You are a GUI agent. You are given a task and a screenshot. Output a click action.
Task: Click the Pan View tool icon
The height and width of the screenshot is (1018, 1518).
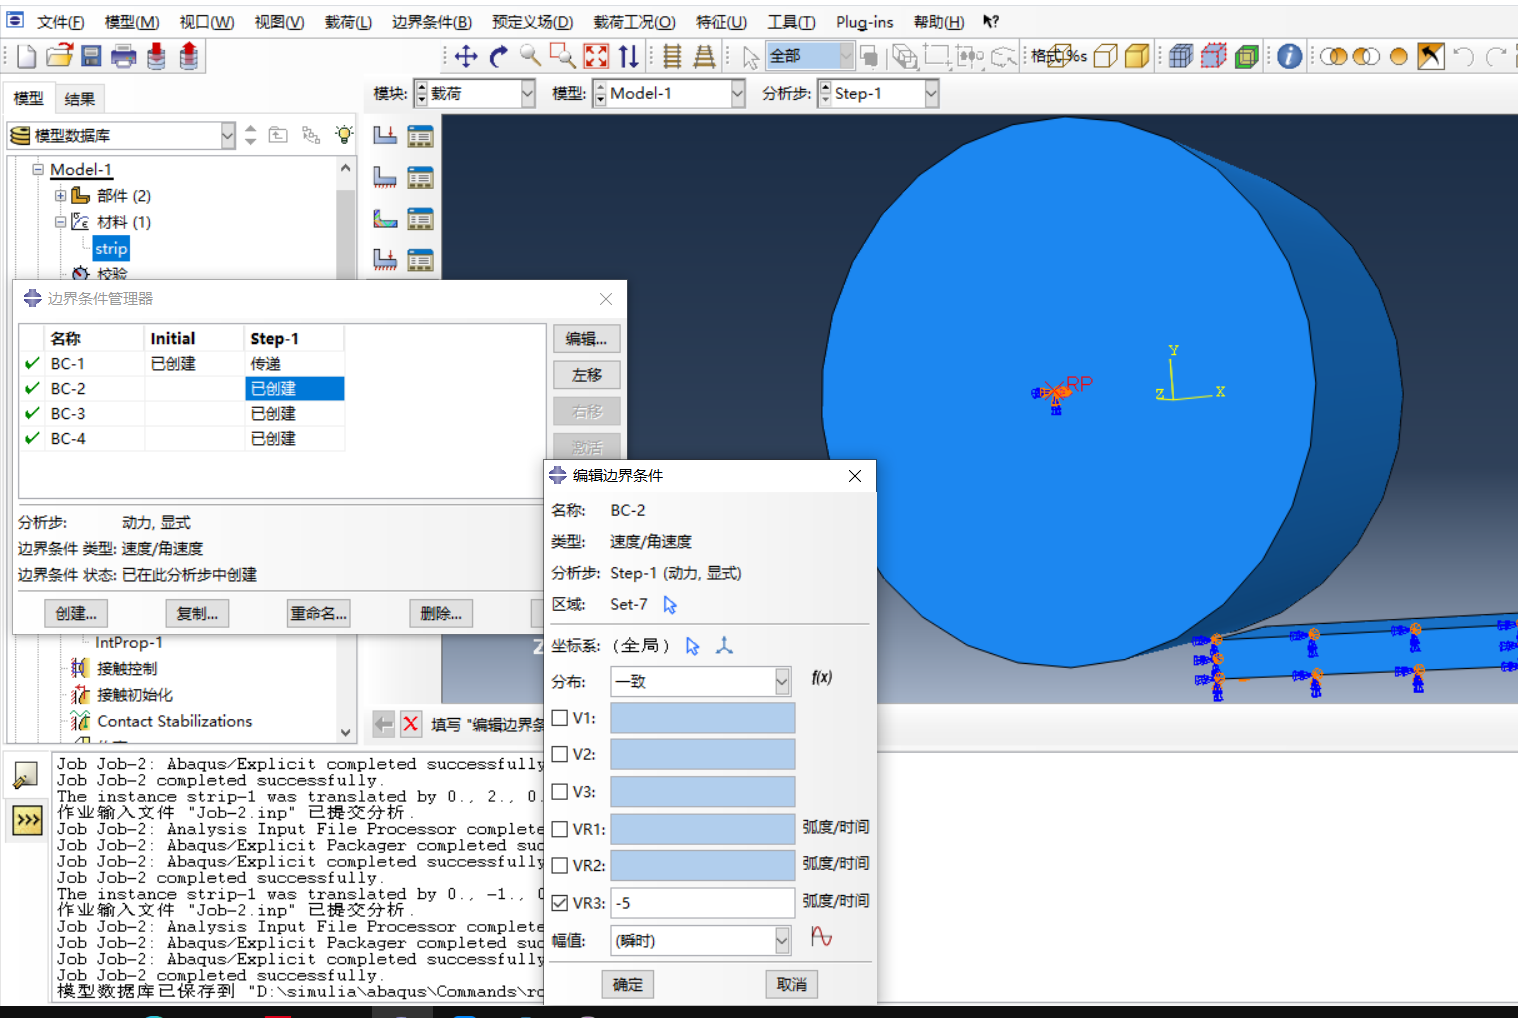tap(466, 57)
